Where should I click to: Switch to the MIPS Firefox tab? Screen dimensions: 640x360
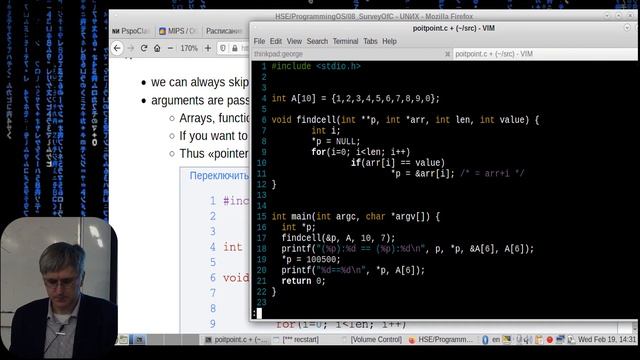(178, 31)
